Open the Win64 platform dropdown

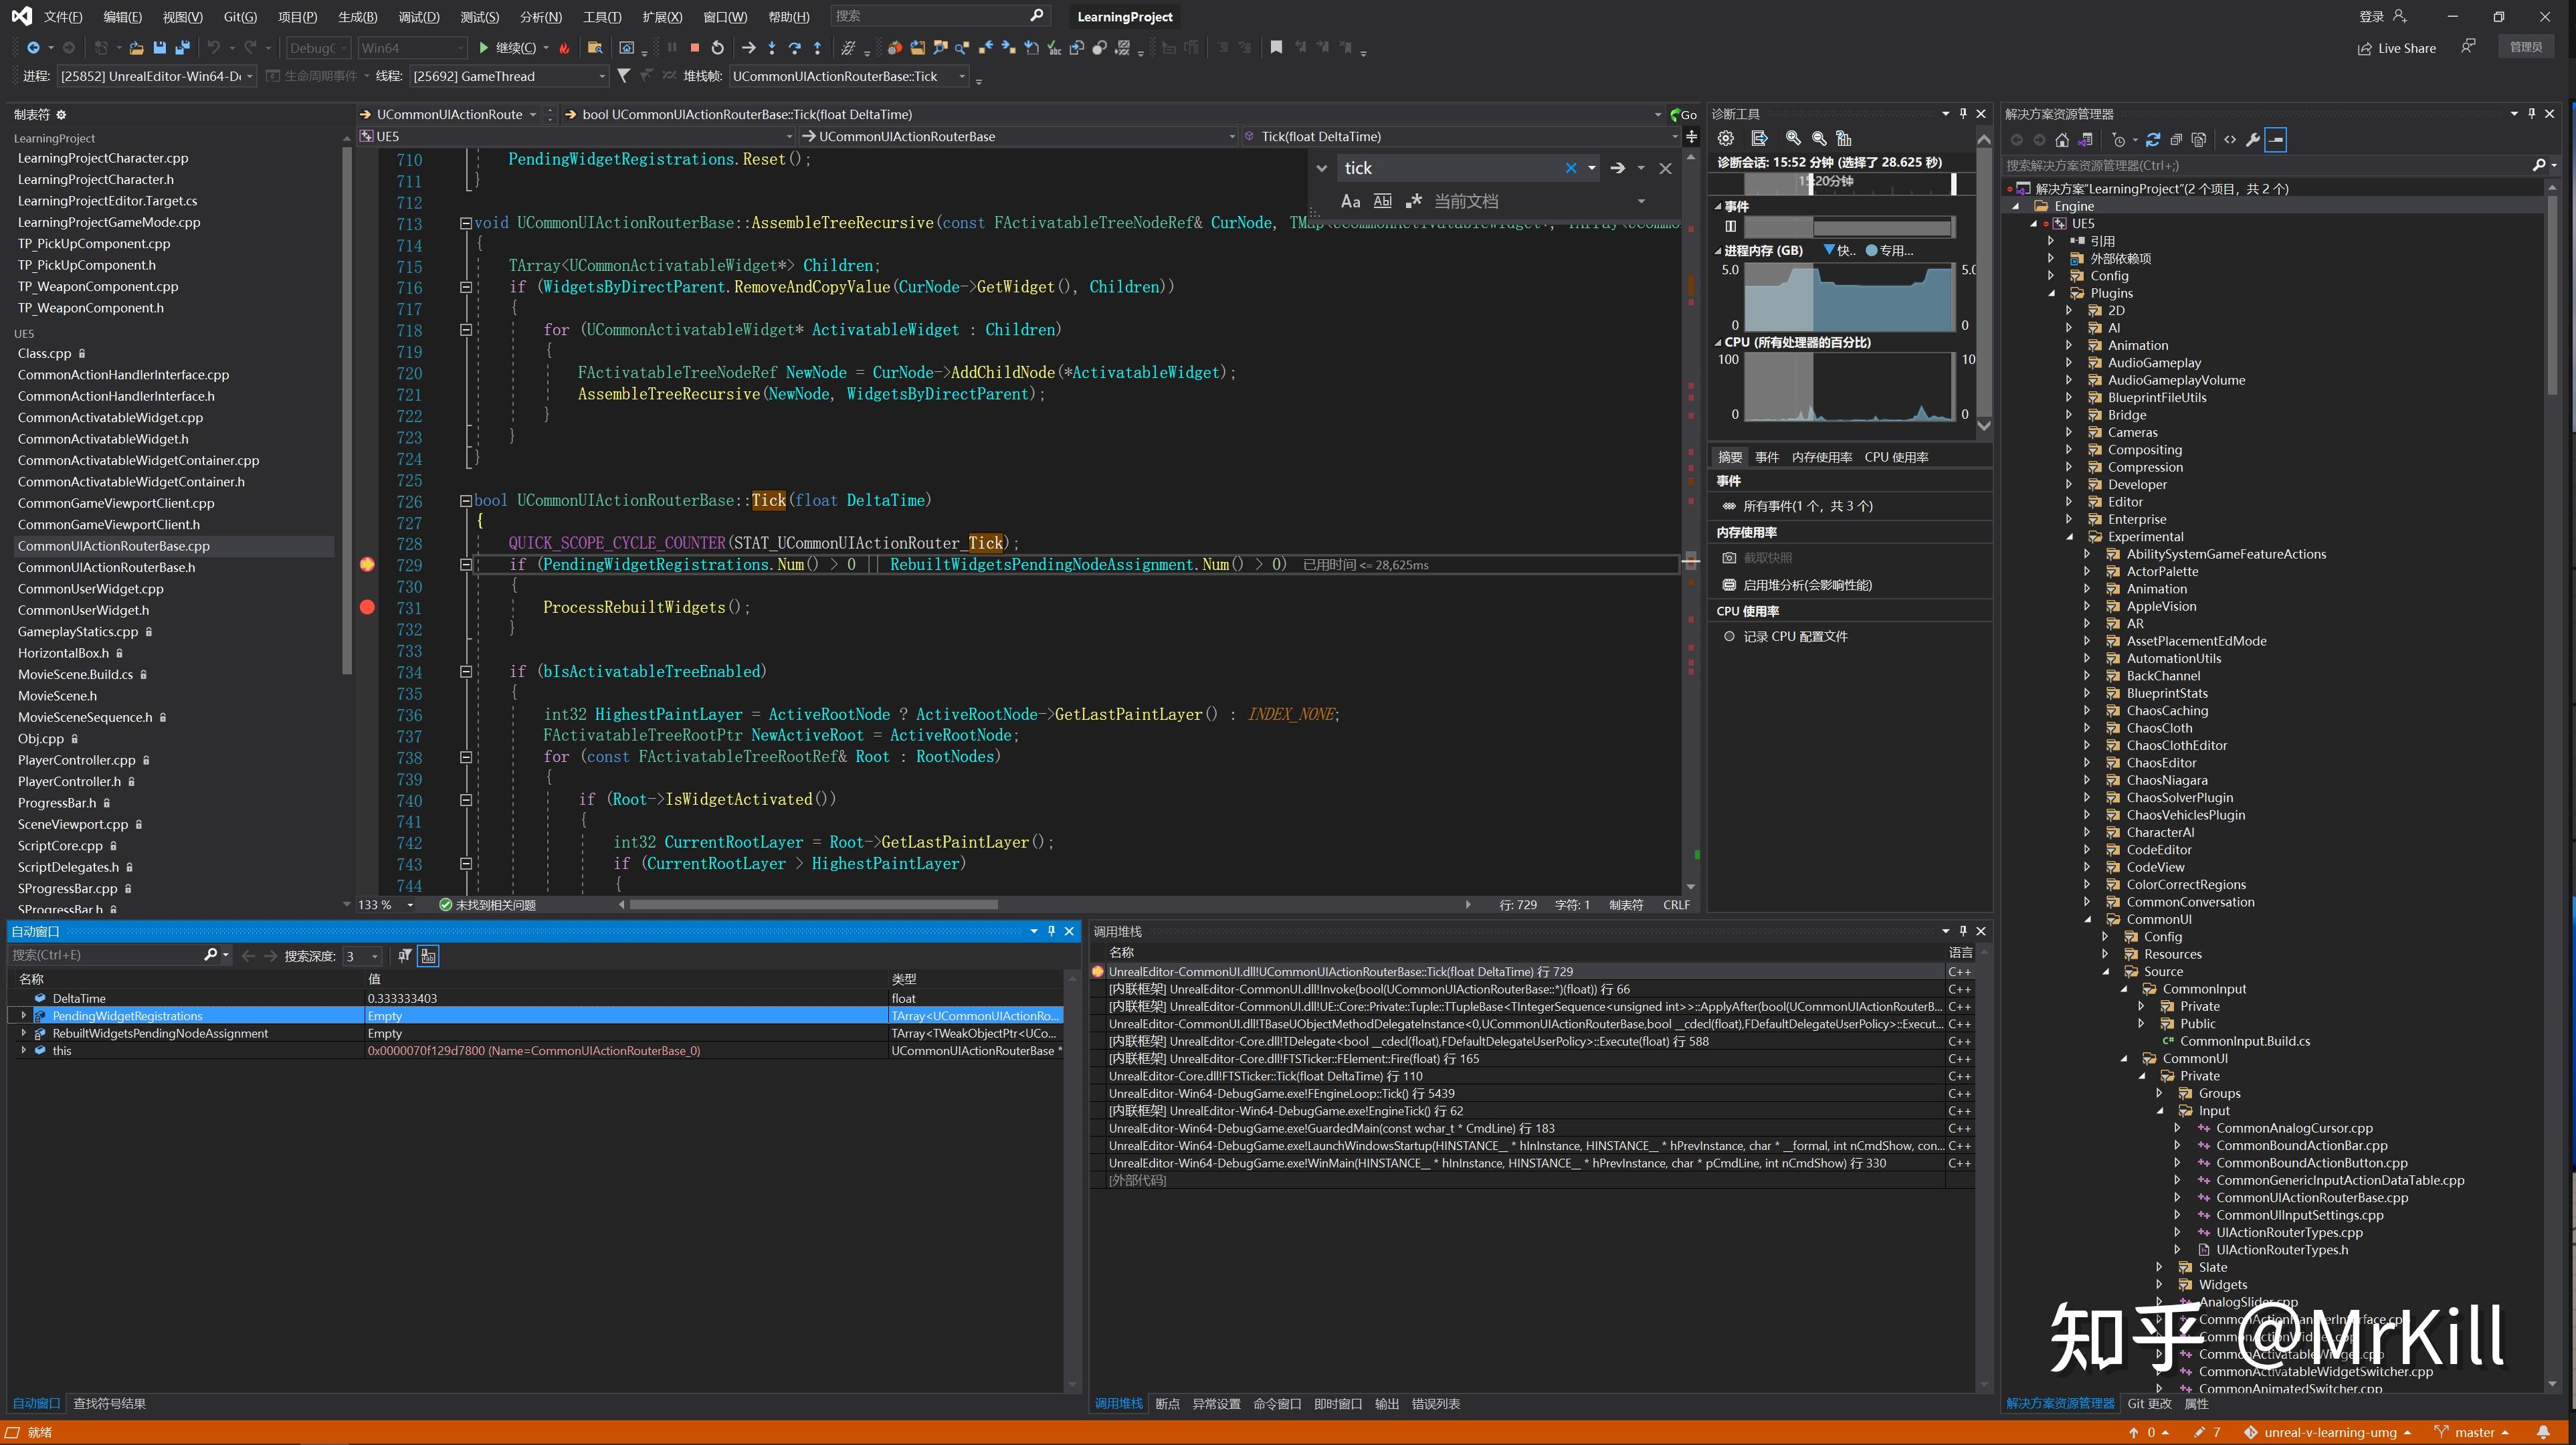(x=412, y=48)
